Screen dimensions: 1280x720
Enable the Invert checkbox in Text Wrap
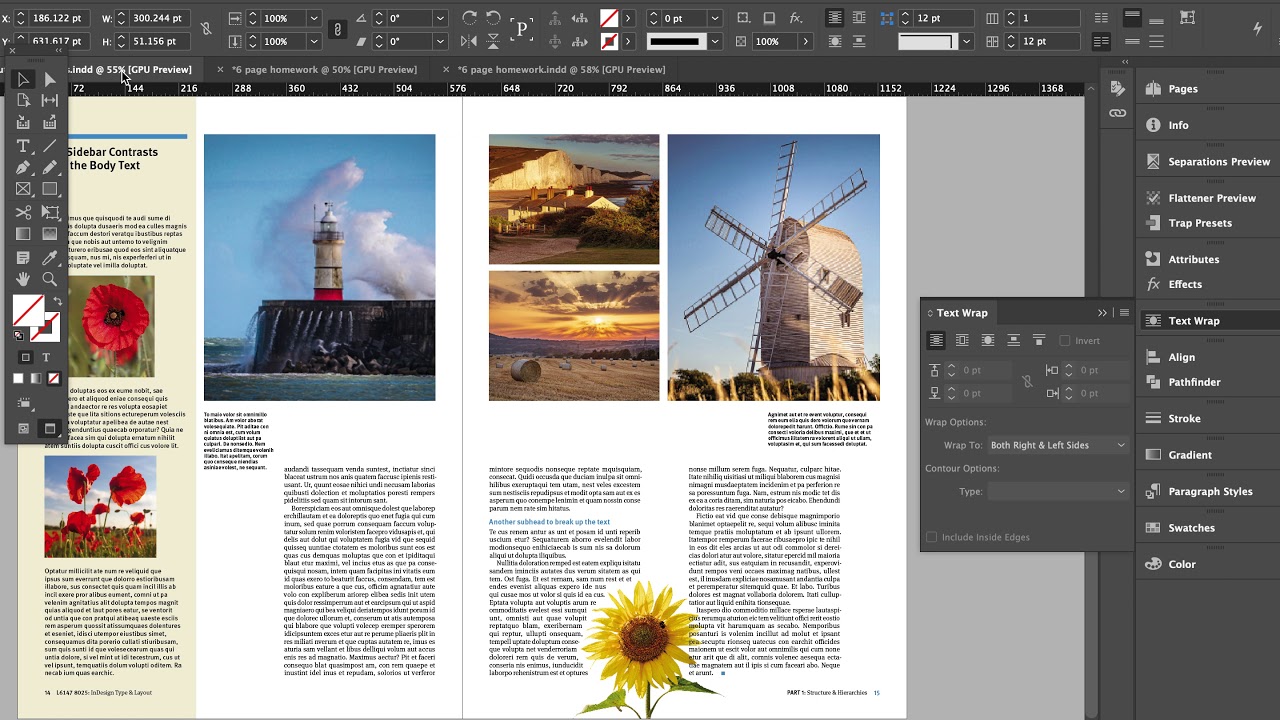(x=1064, y=341)
